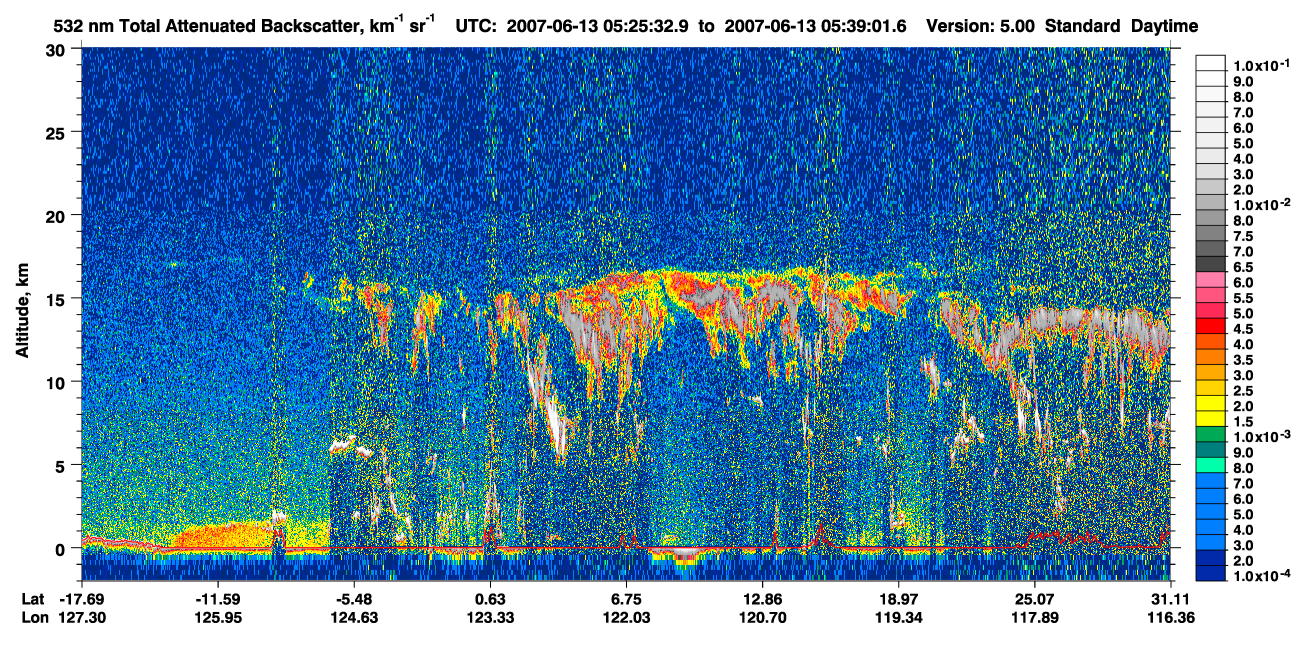Click colorbar label '4.5'
This screenshot has width=1300, height=667.
(x=1245, y=330)
